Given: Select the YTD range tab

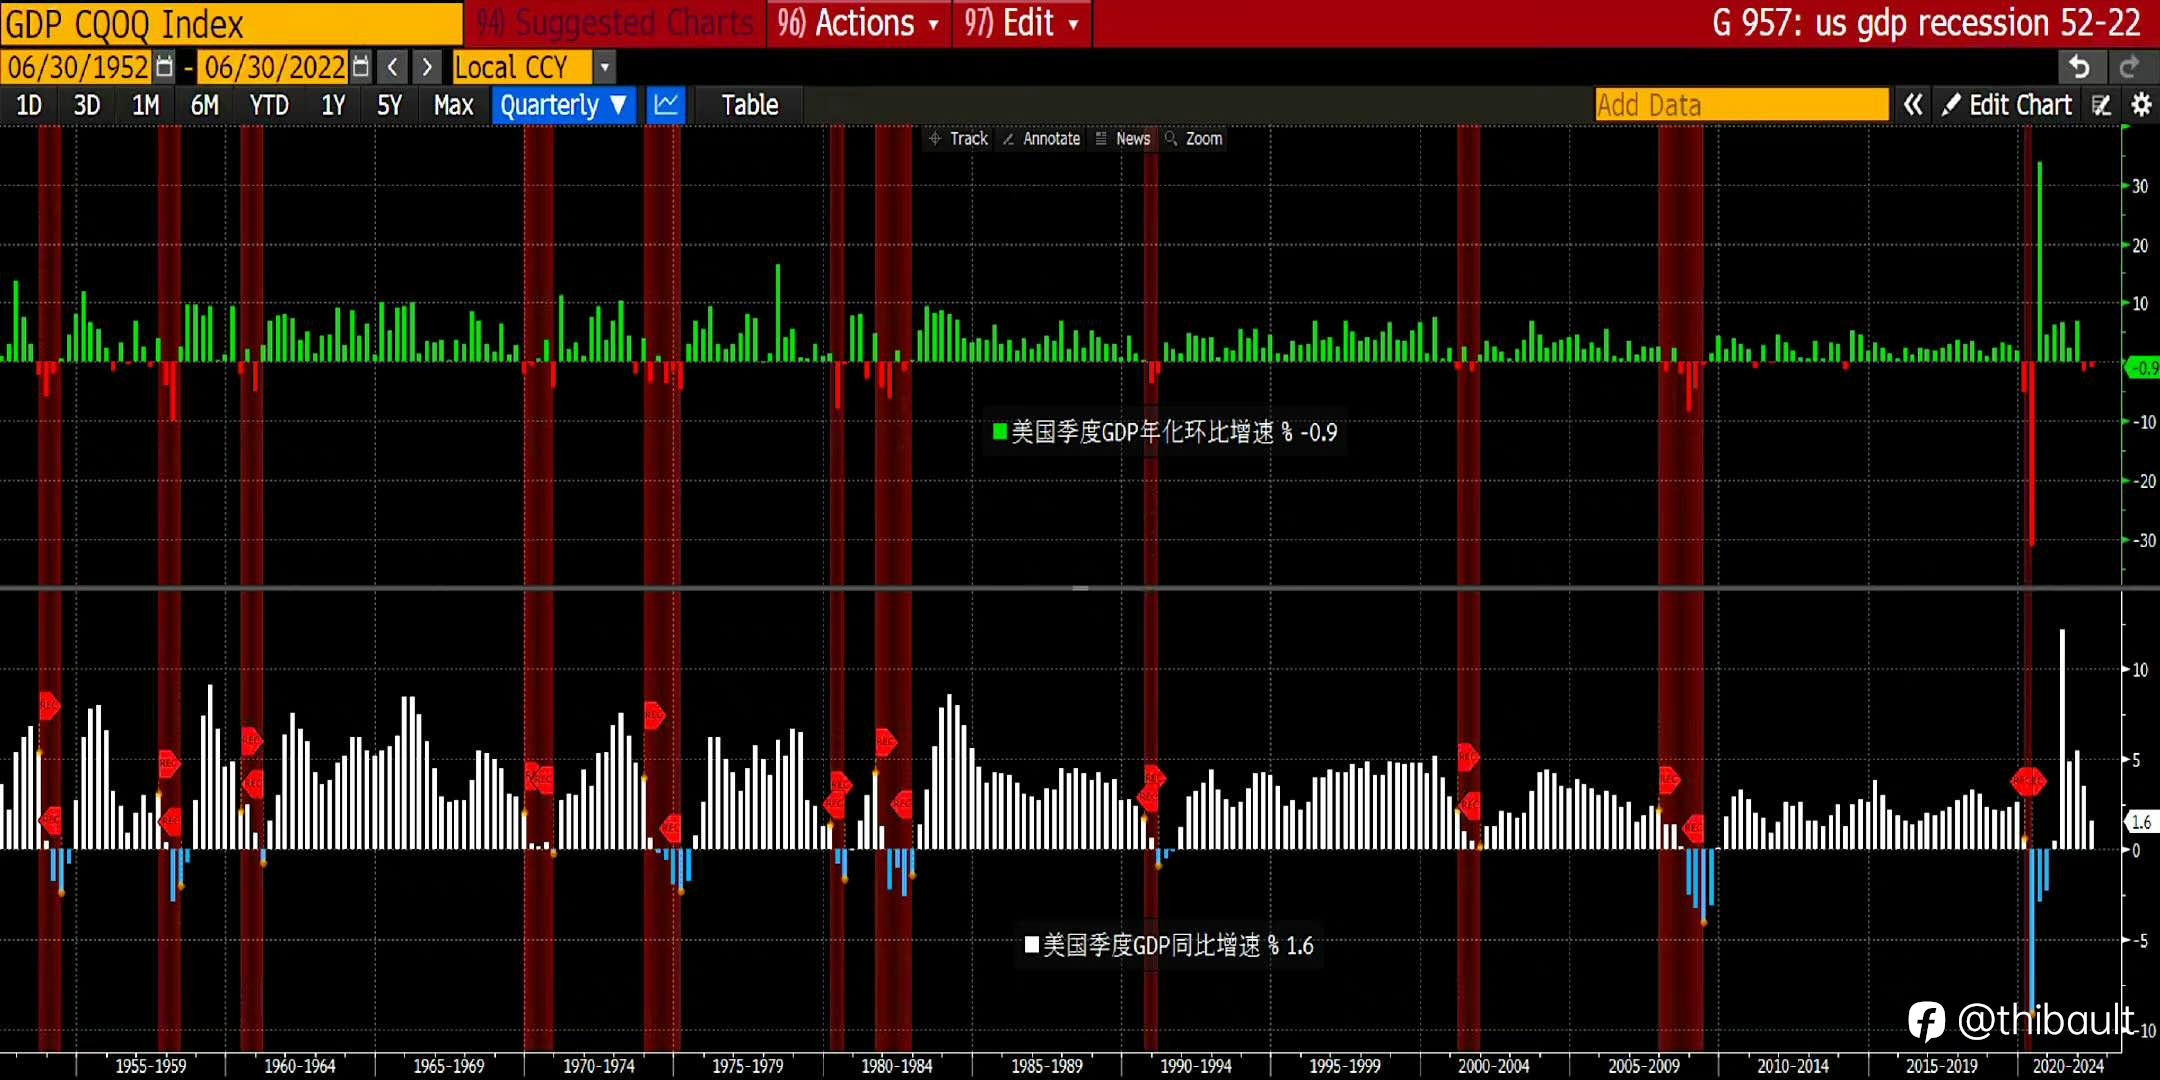Looking at the screenshot, I should point(269,104).
